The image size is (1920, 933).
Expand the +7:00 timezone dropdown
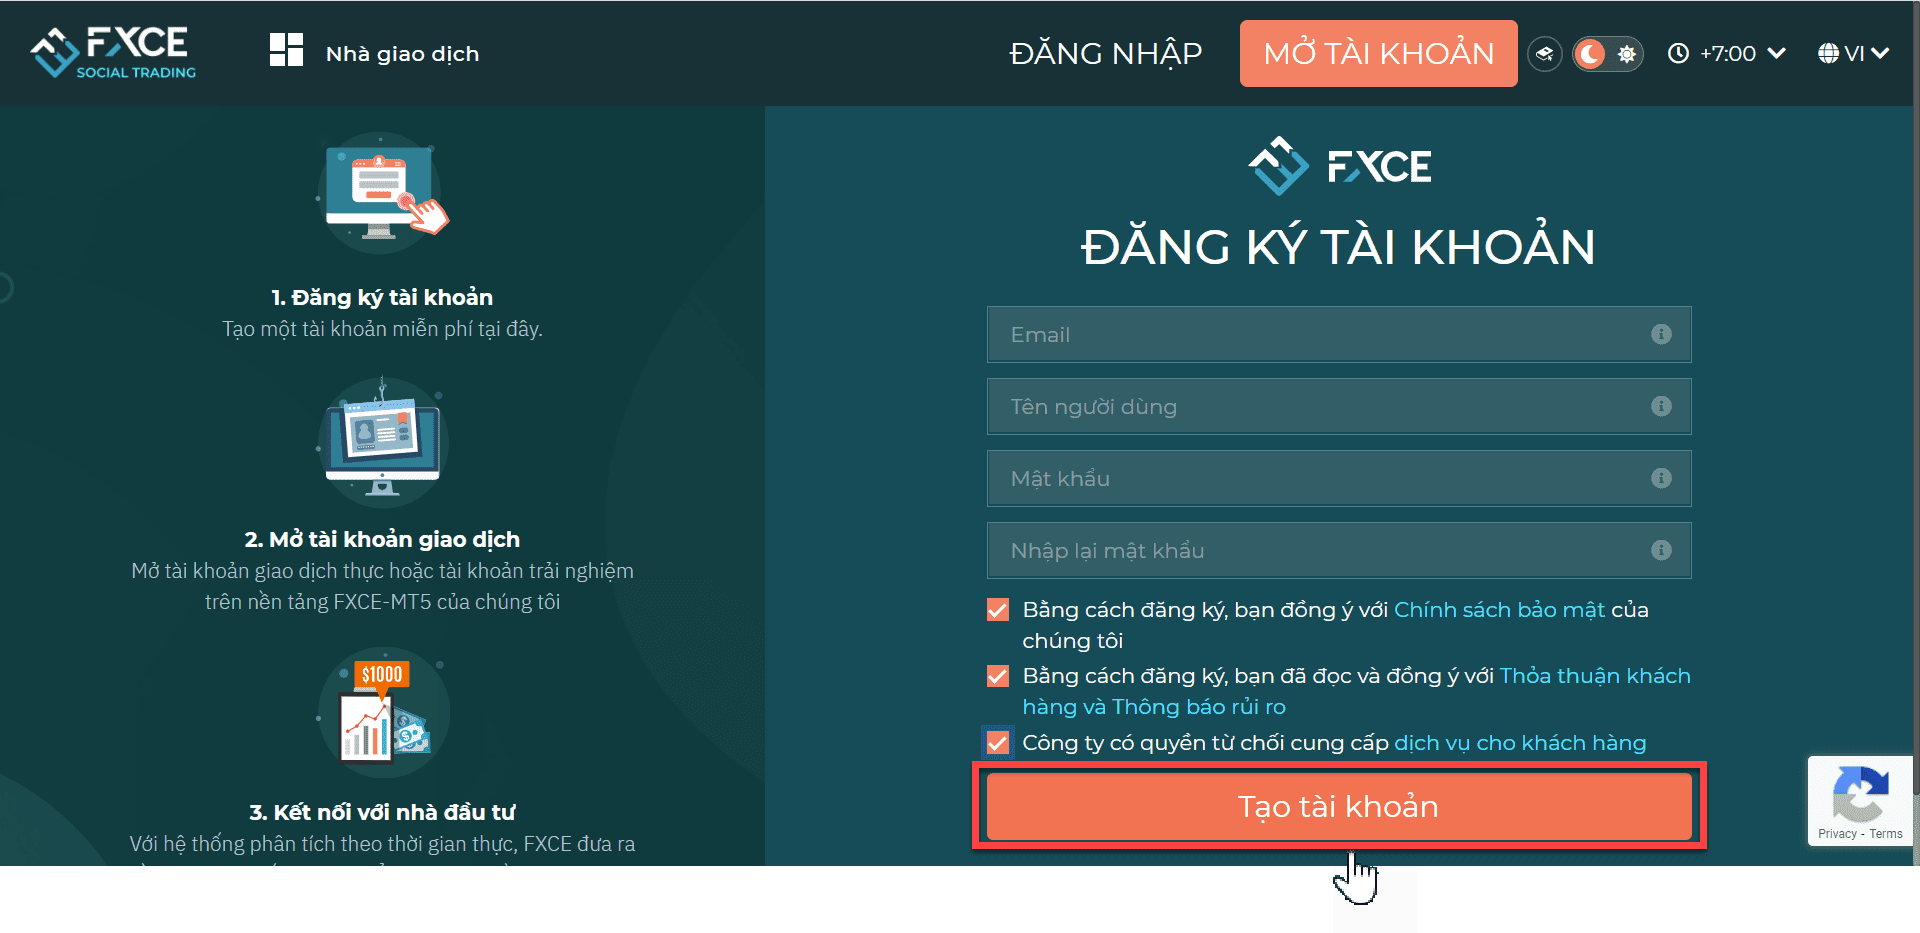pos(1742,53)
